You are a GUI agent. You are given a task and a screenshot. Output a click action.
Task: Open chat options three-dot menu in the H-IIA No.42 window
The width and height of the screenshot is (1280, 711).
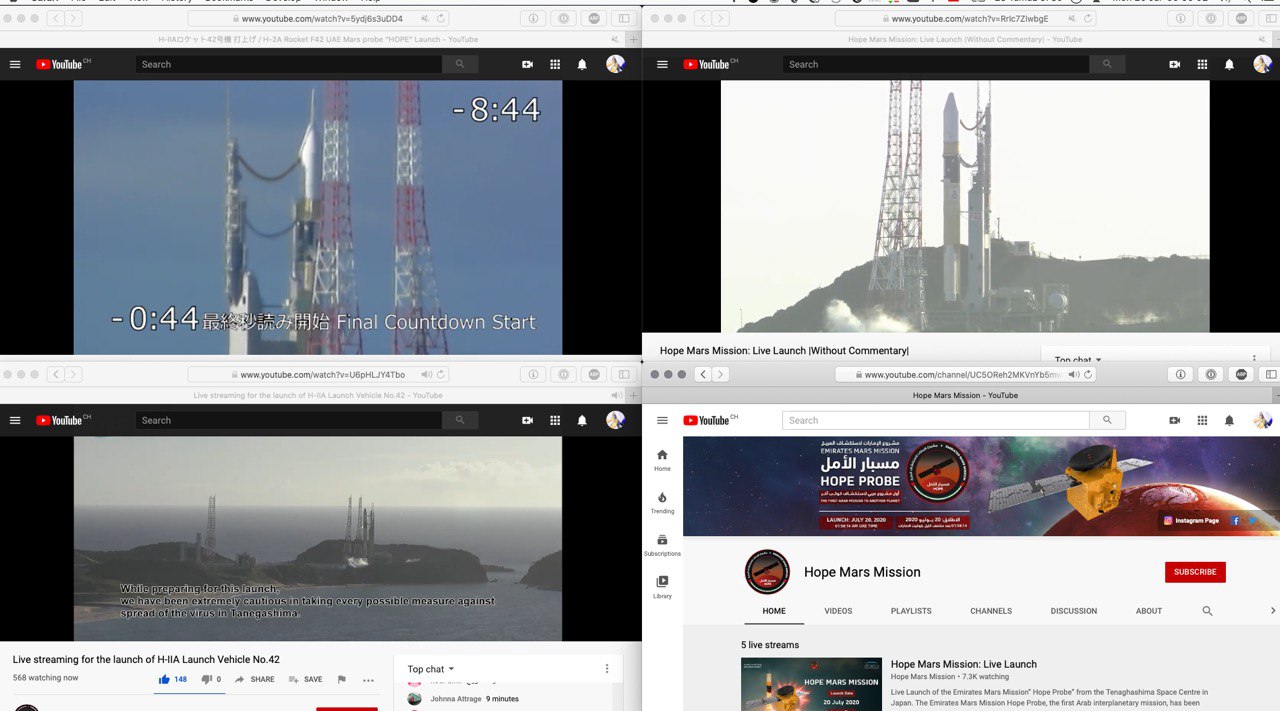click(606, 669)
